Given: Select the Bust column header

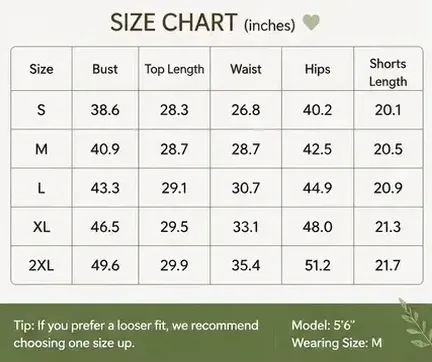Looking at the screenshot, I should 105,69.
